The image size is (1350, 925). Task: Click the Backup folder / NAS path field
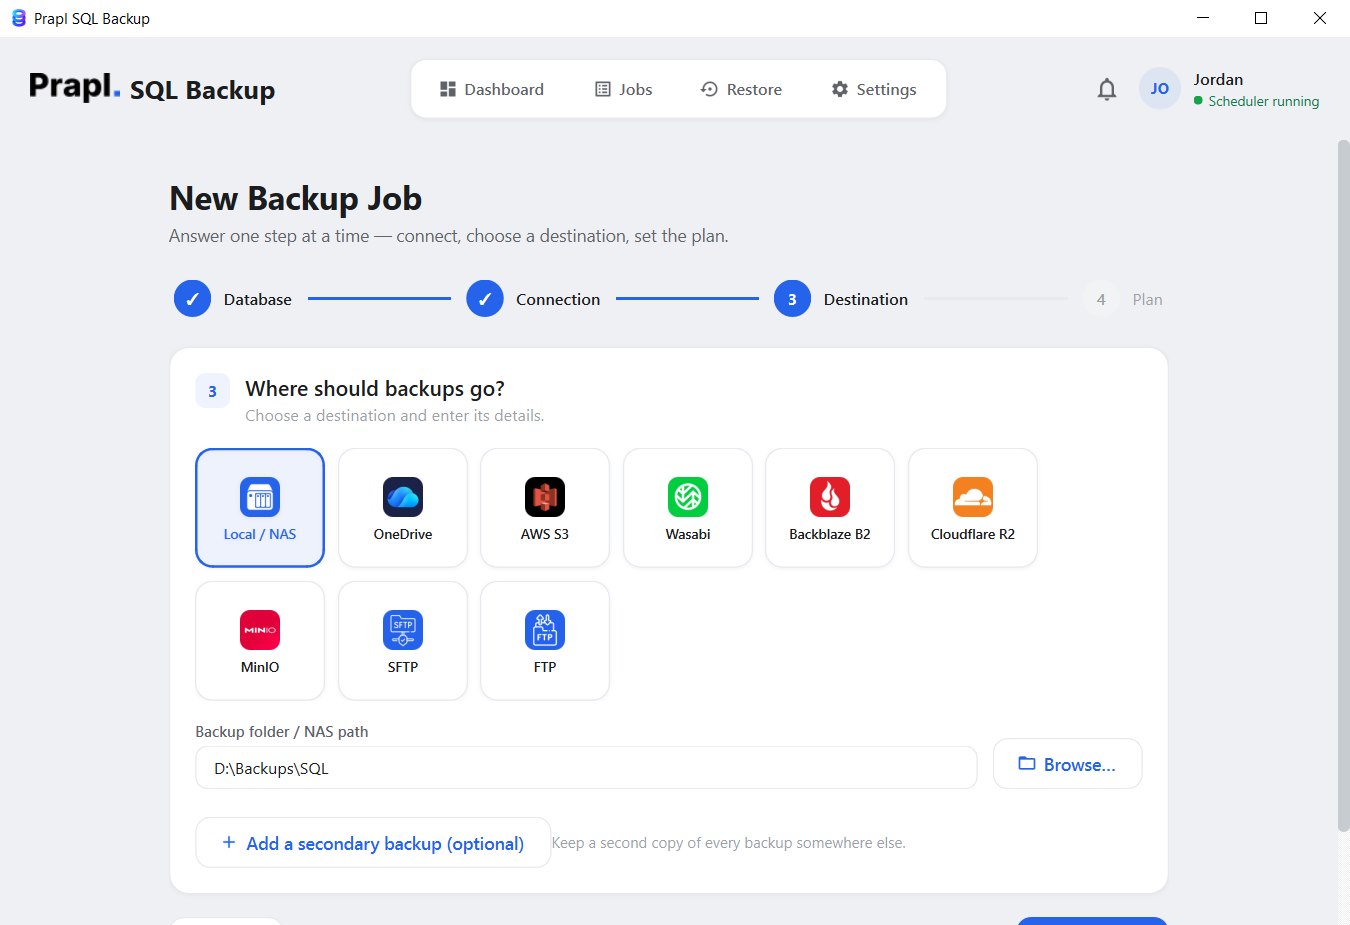tap(586, 768)
